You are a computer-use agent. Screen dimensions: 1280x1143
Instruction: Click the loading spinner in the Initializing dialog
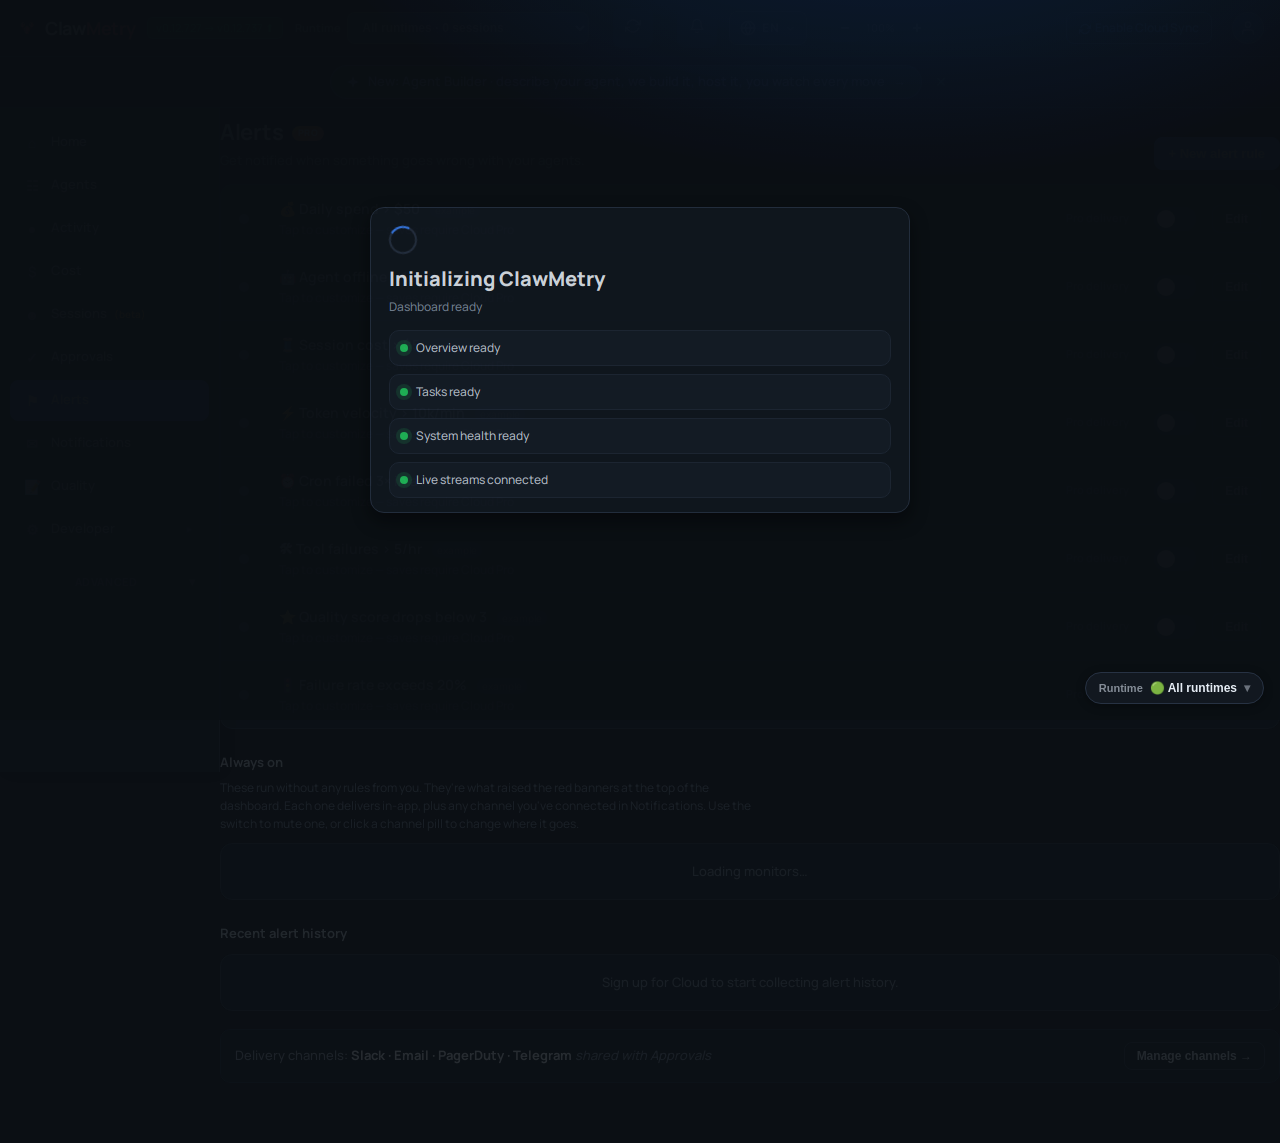(403, 240)
